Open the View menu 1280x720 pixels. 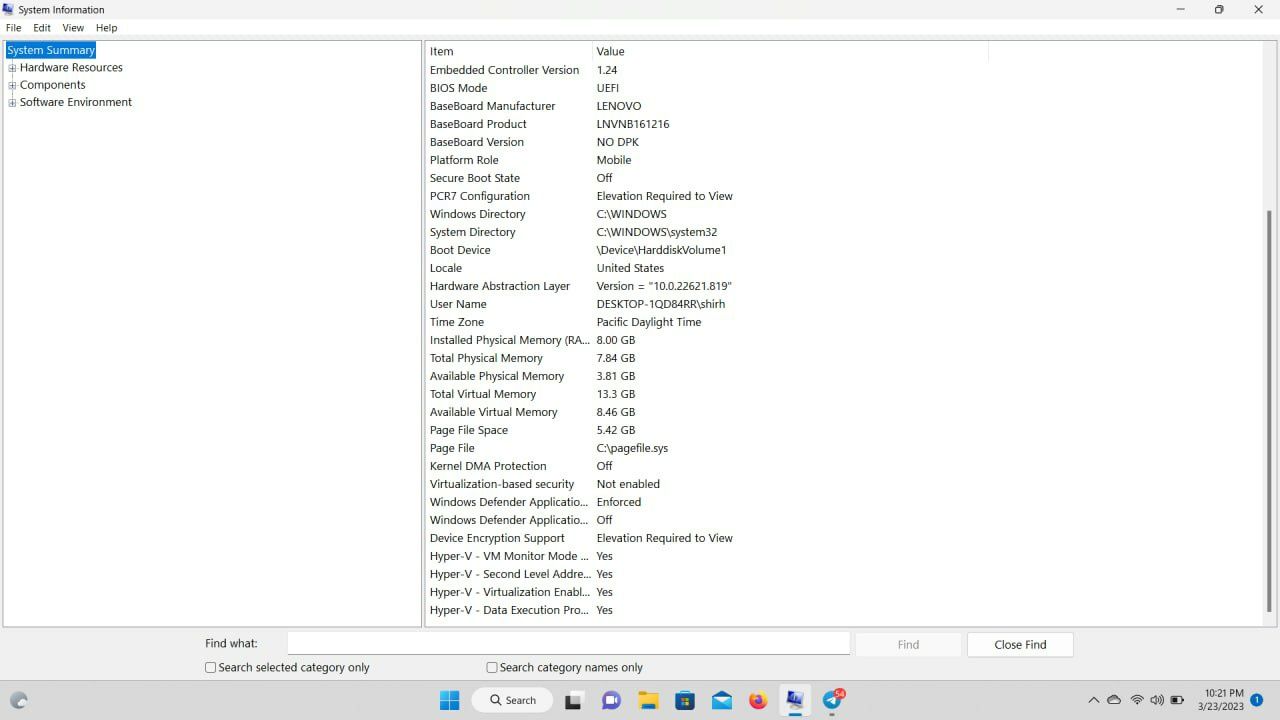73,28
